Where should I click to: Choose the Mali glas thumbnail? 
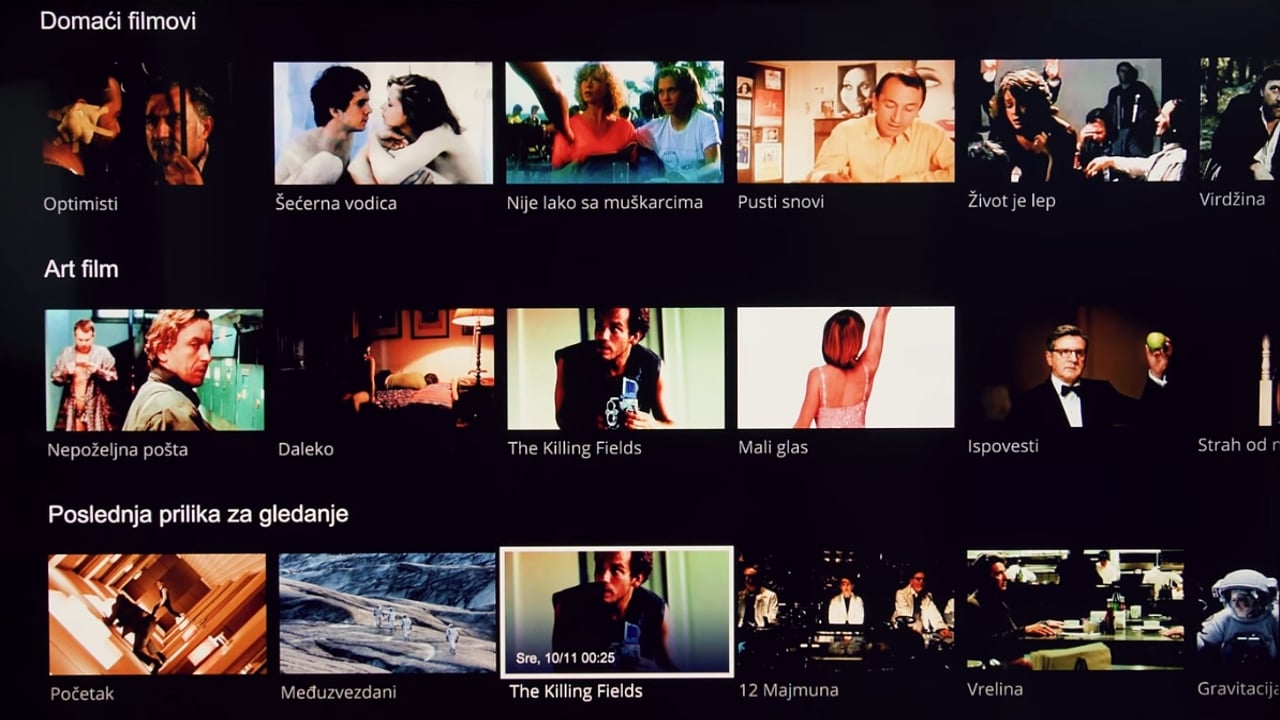(846, 367)
